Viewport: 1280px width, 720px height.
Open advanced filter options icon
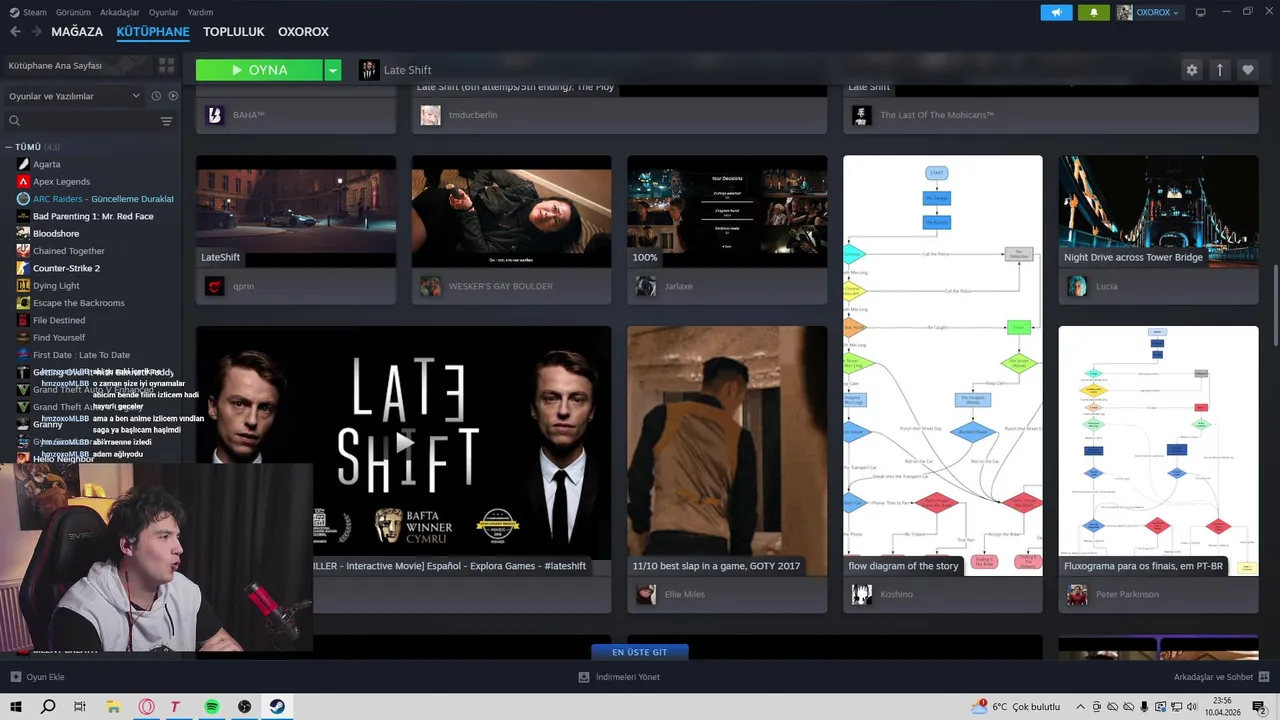point(166,121)
